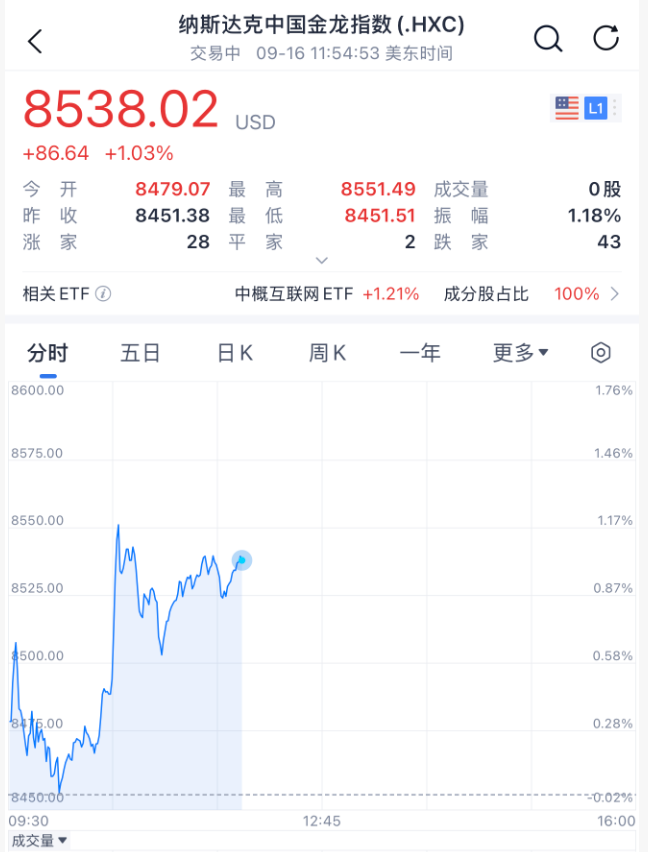Select the 分时 intraday tab
Image resolution: width=648 pixels, height=852 pixels.
48,353
